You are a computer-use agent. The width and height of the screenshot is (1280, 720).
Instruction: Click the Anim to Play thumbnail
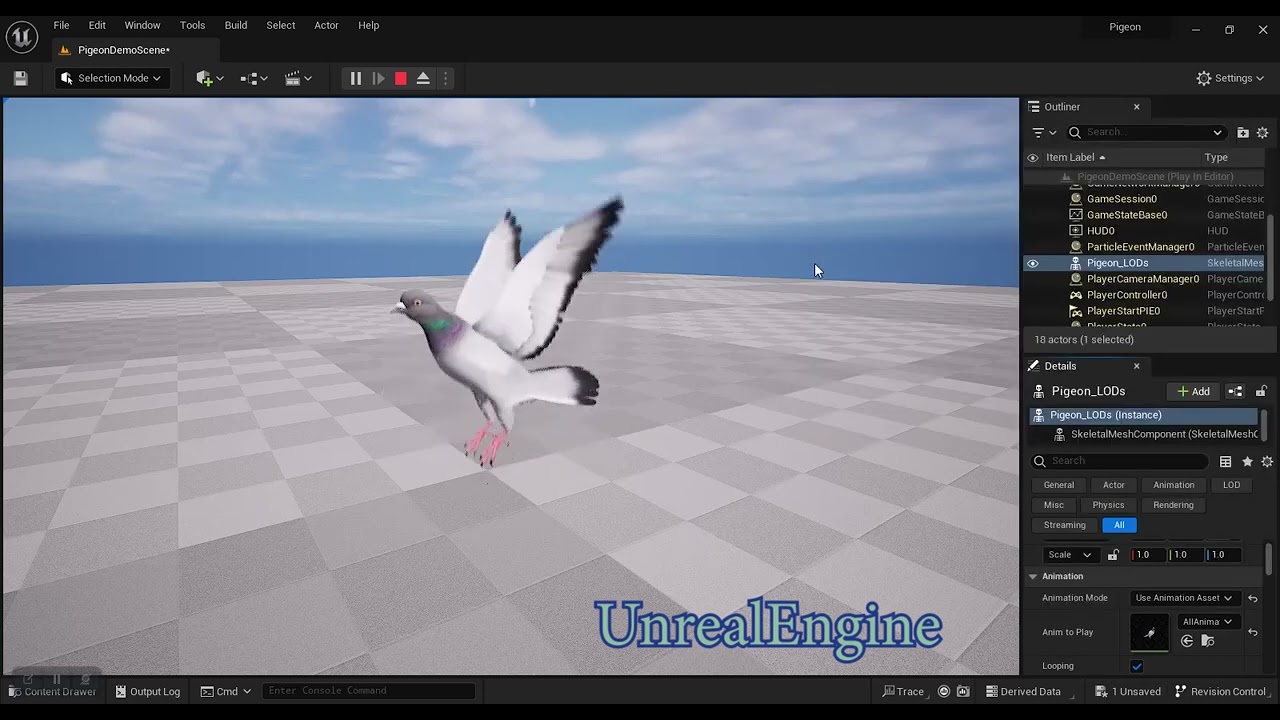coord(1149,632)
